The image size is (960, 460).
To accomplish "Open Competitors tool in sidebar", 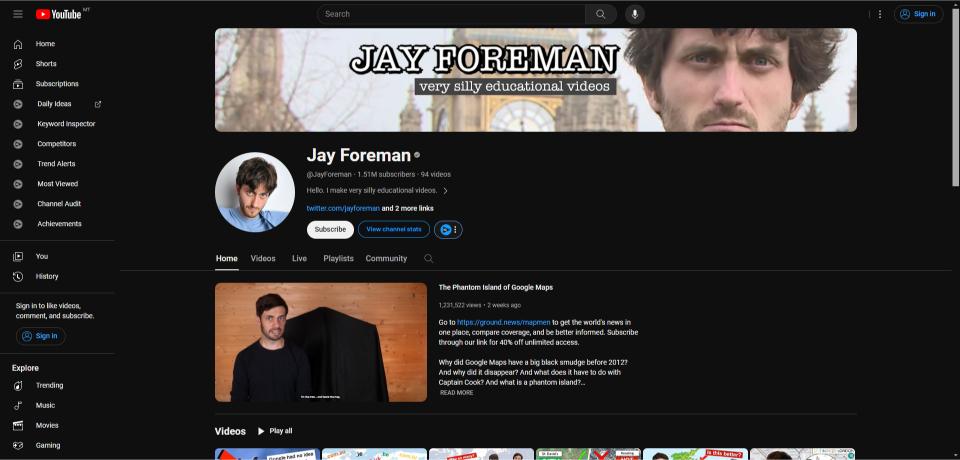I will click(57, 144).
